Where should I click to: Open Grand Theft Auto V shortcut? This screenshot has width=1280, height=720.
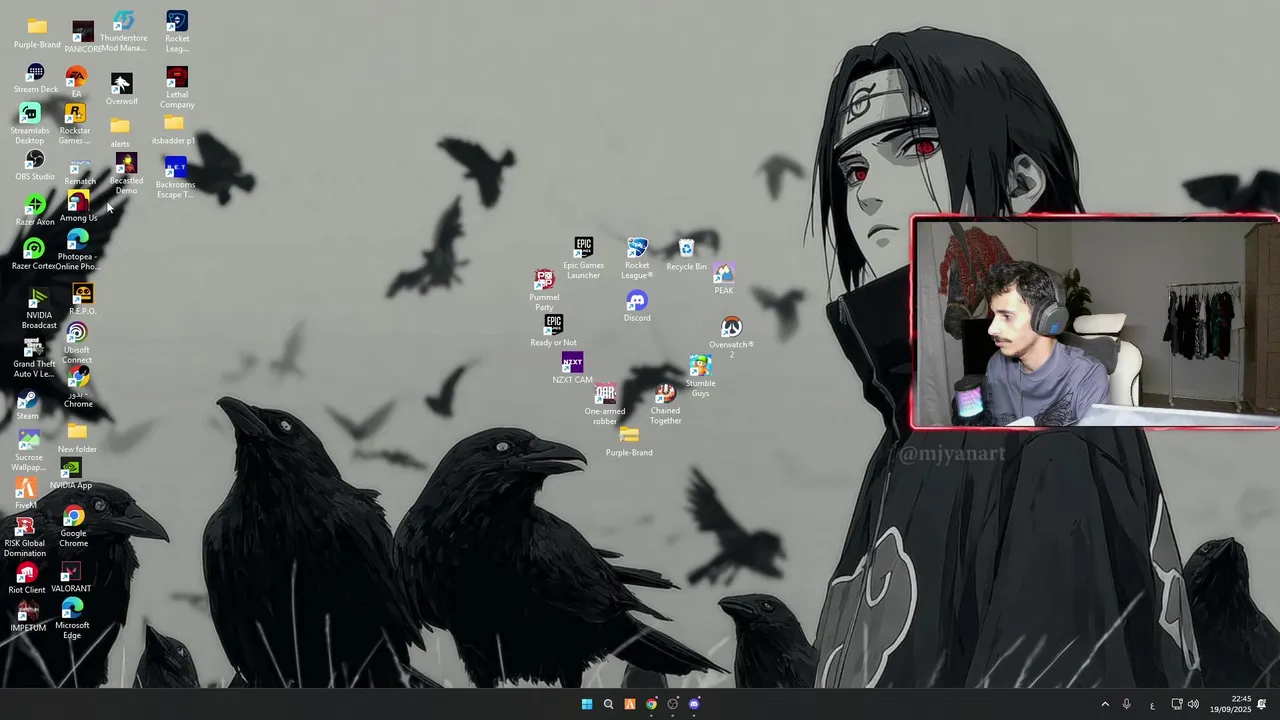click(34, 358)
